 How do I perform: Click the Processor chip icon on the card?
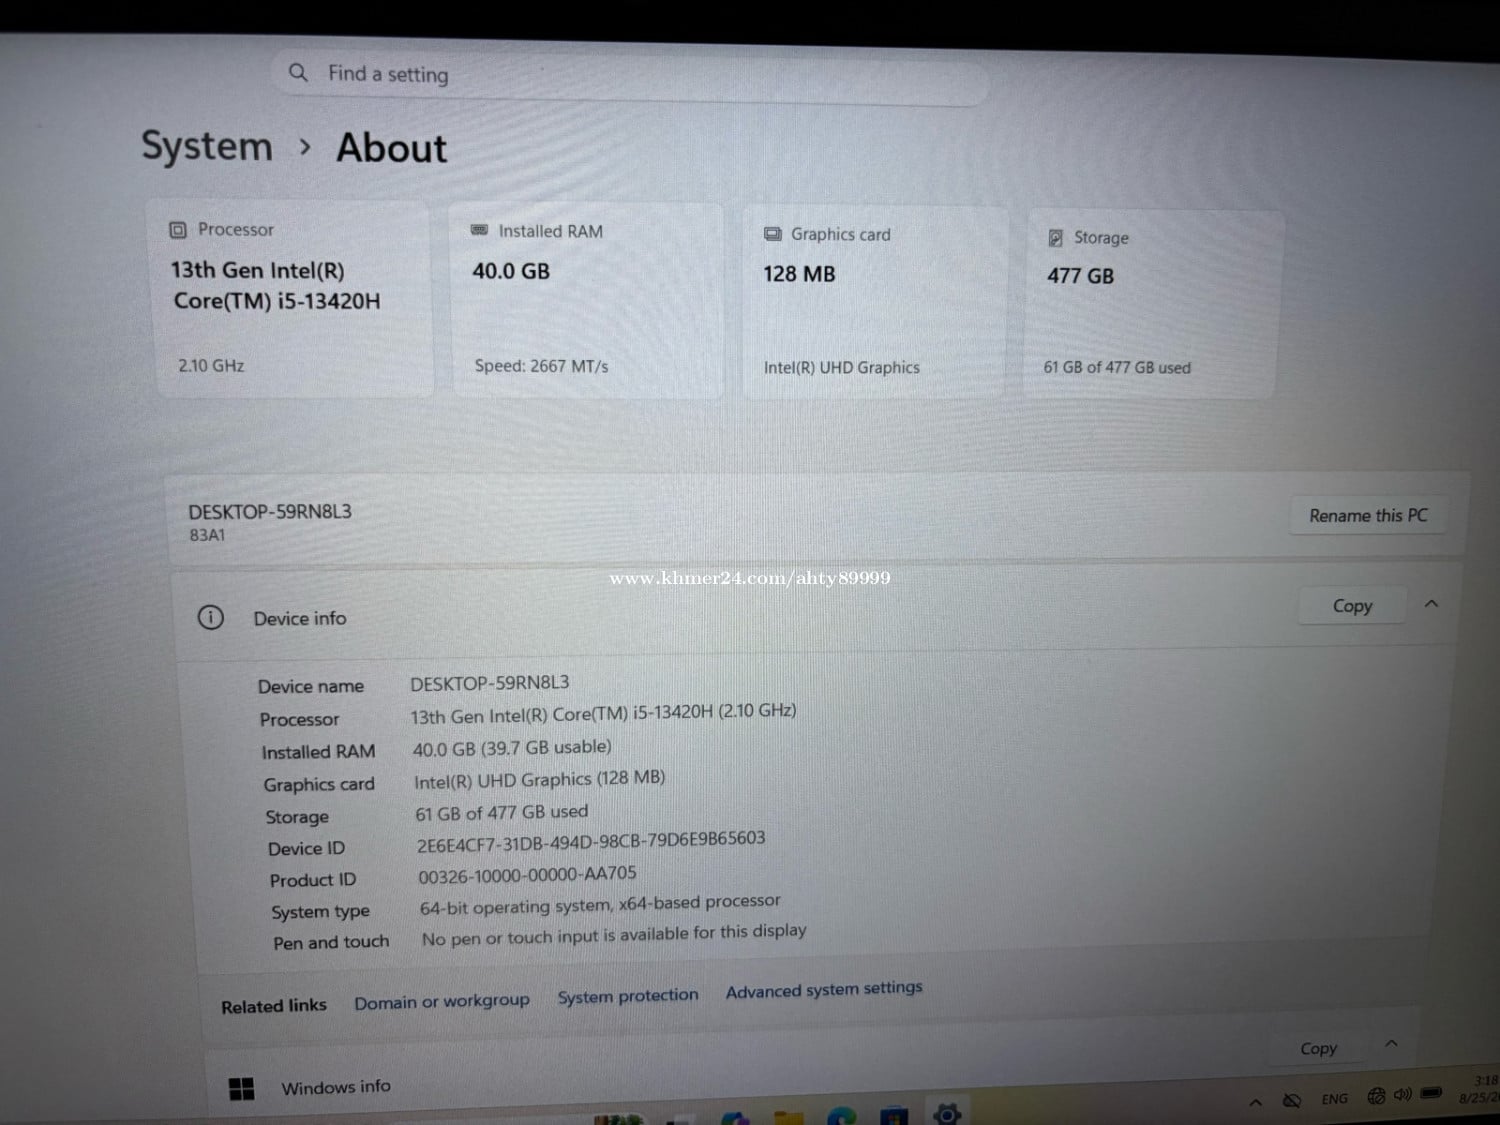[x=178, y=230]
